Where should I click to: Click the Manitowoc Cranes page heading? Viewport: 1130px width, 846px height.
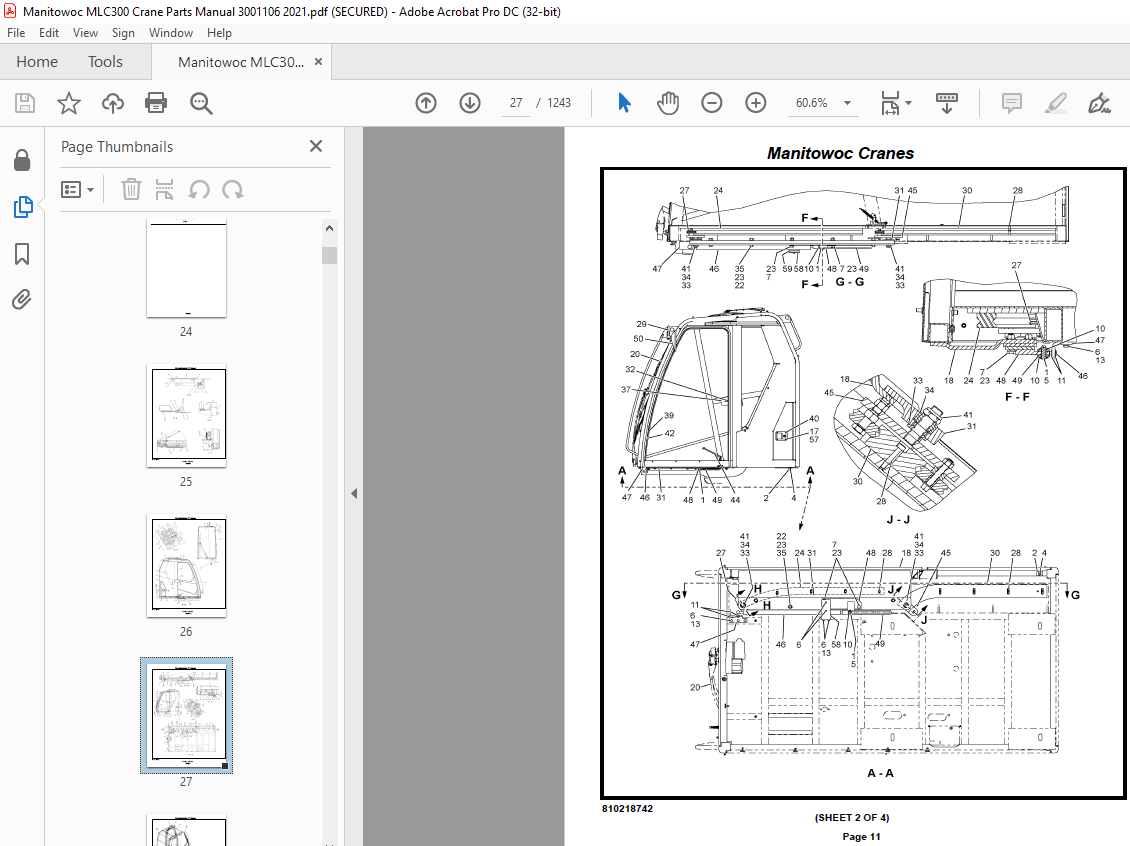click(x=840, y=153)
